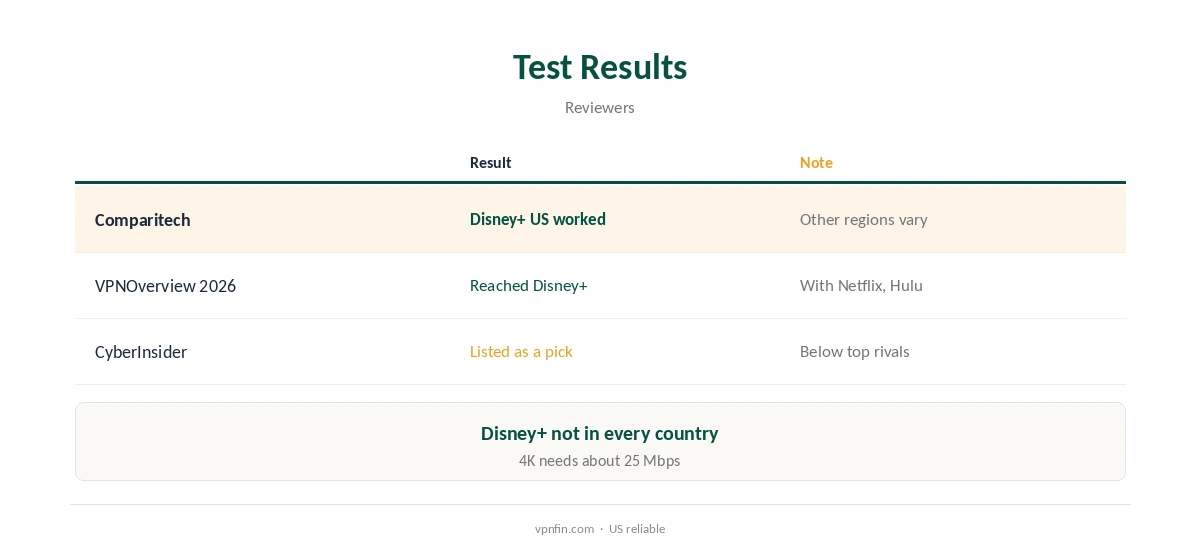Click the 'Other regions vary' note
1200x548 pixels.
tap(864, 219)
